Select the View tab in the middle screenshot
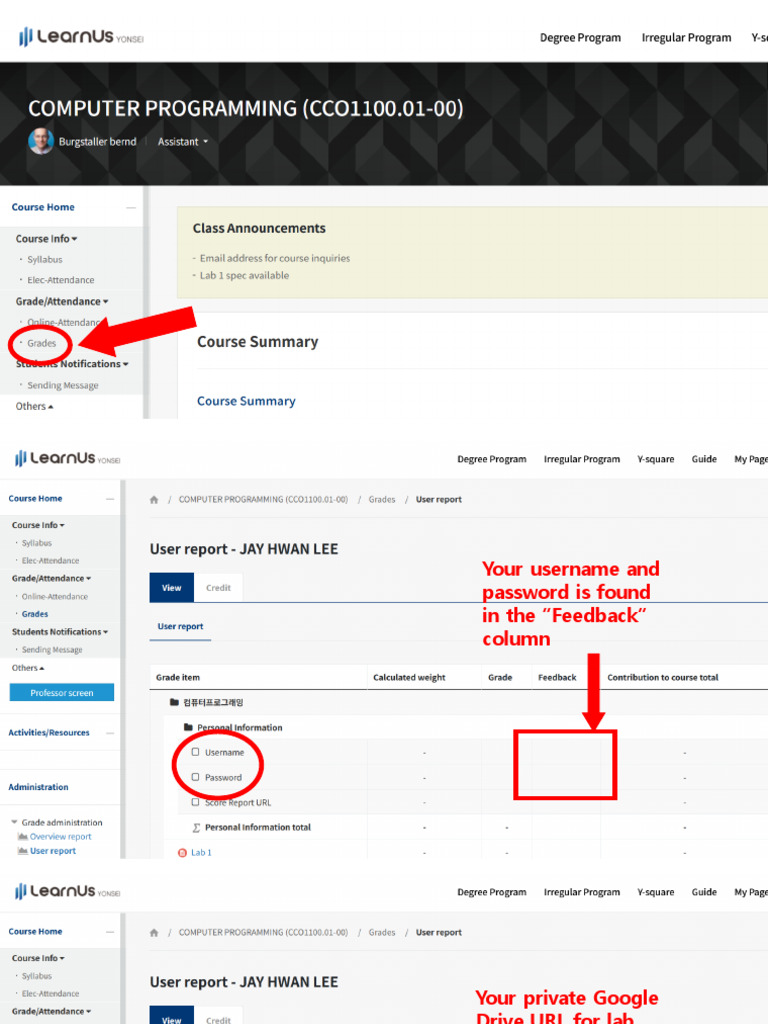 [172, 588]
